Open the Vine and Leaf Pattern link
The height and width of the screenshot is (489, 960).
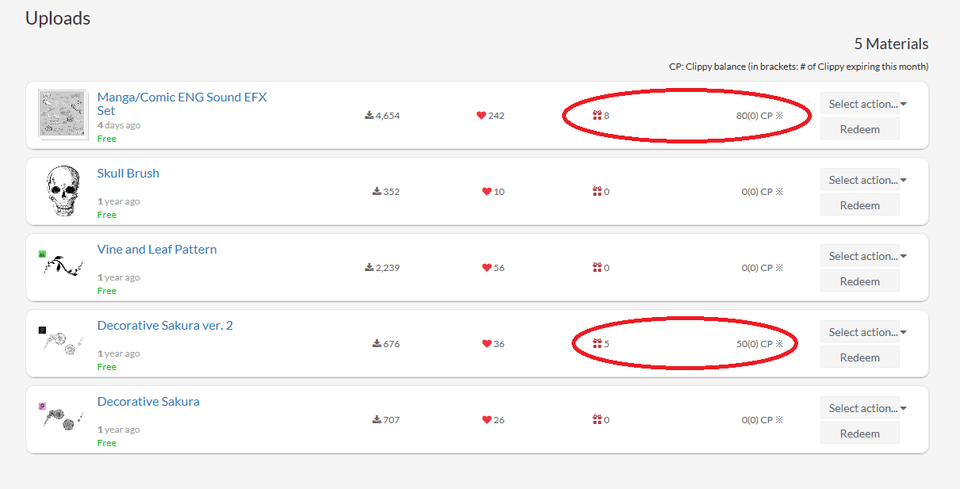157,250
